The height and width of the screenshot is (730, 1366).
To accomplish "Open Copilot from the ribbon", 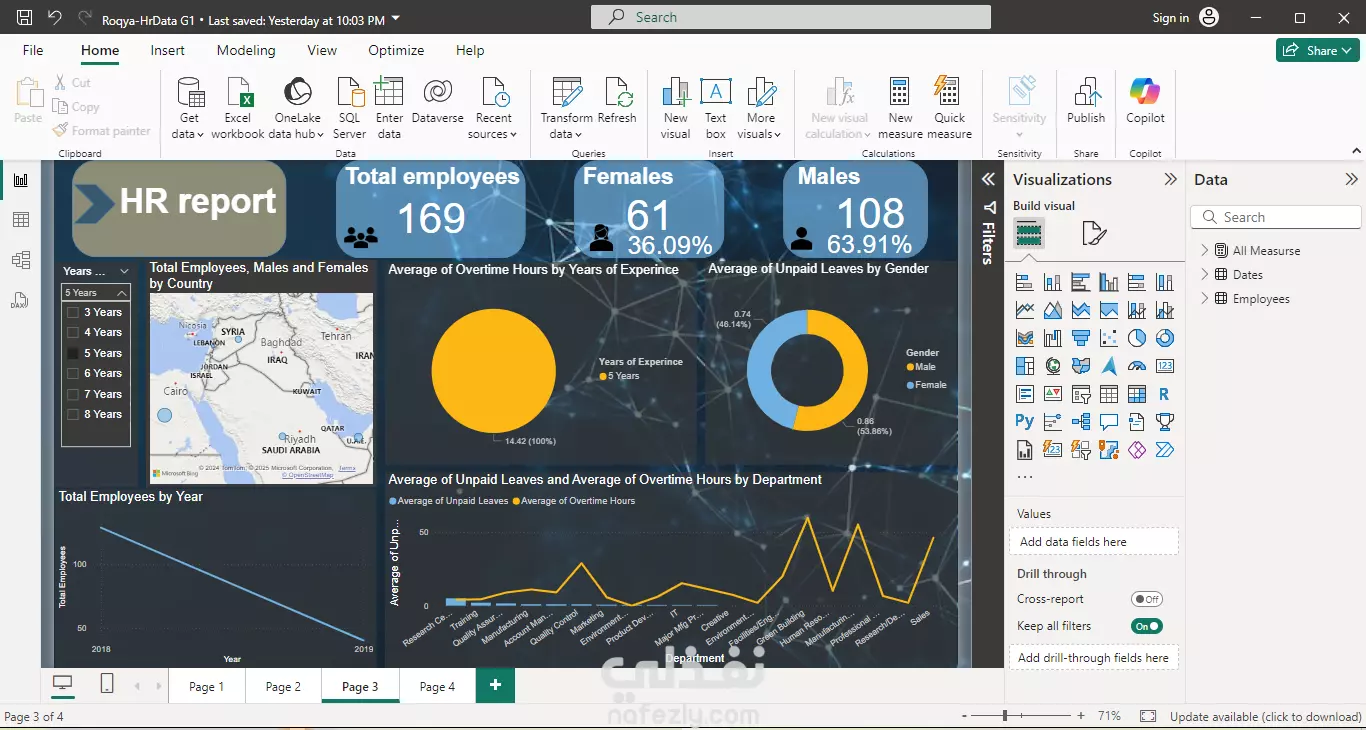I will [1145, 100].
